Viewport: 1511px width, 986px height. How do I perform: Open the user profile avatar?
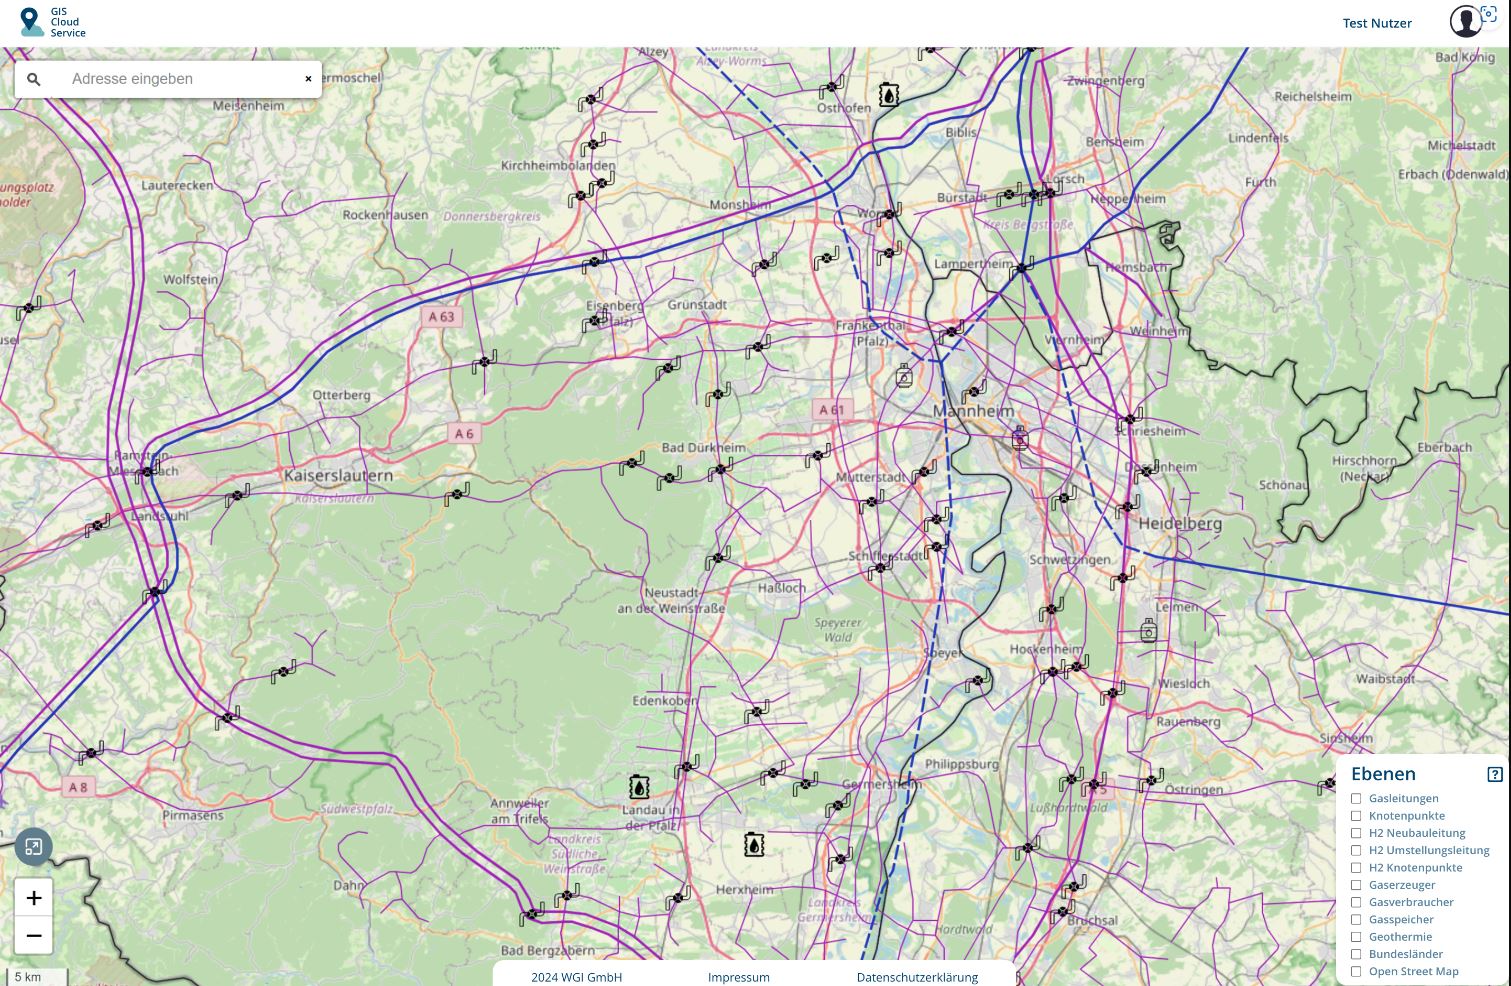(1466, 21)
